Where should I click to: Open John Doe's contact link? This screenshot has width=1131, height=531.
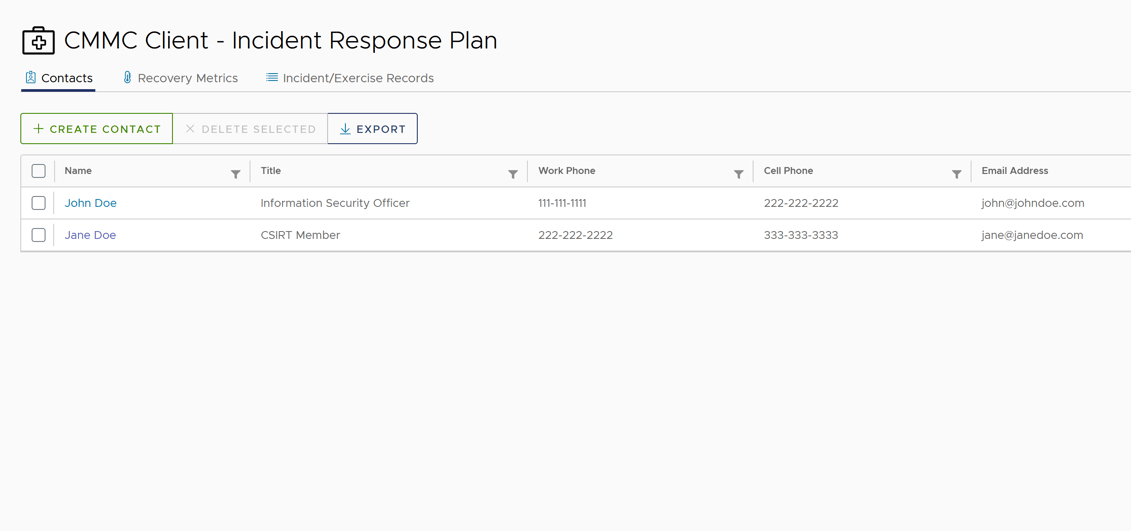[91, 203]
